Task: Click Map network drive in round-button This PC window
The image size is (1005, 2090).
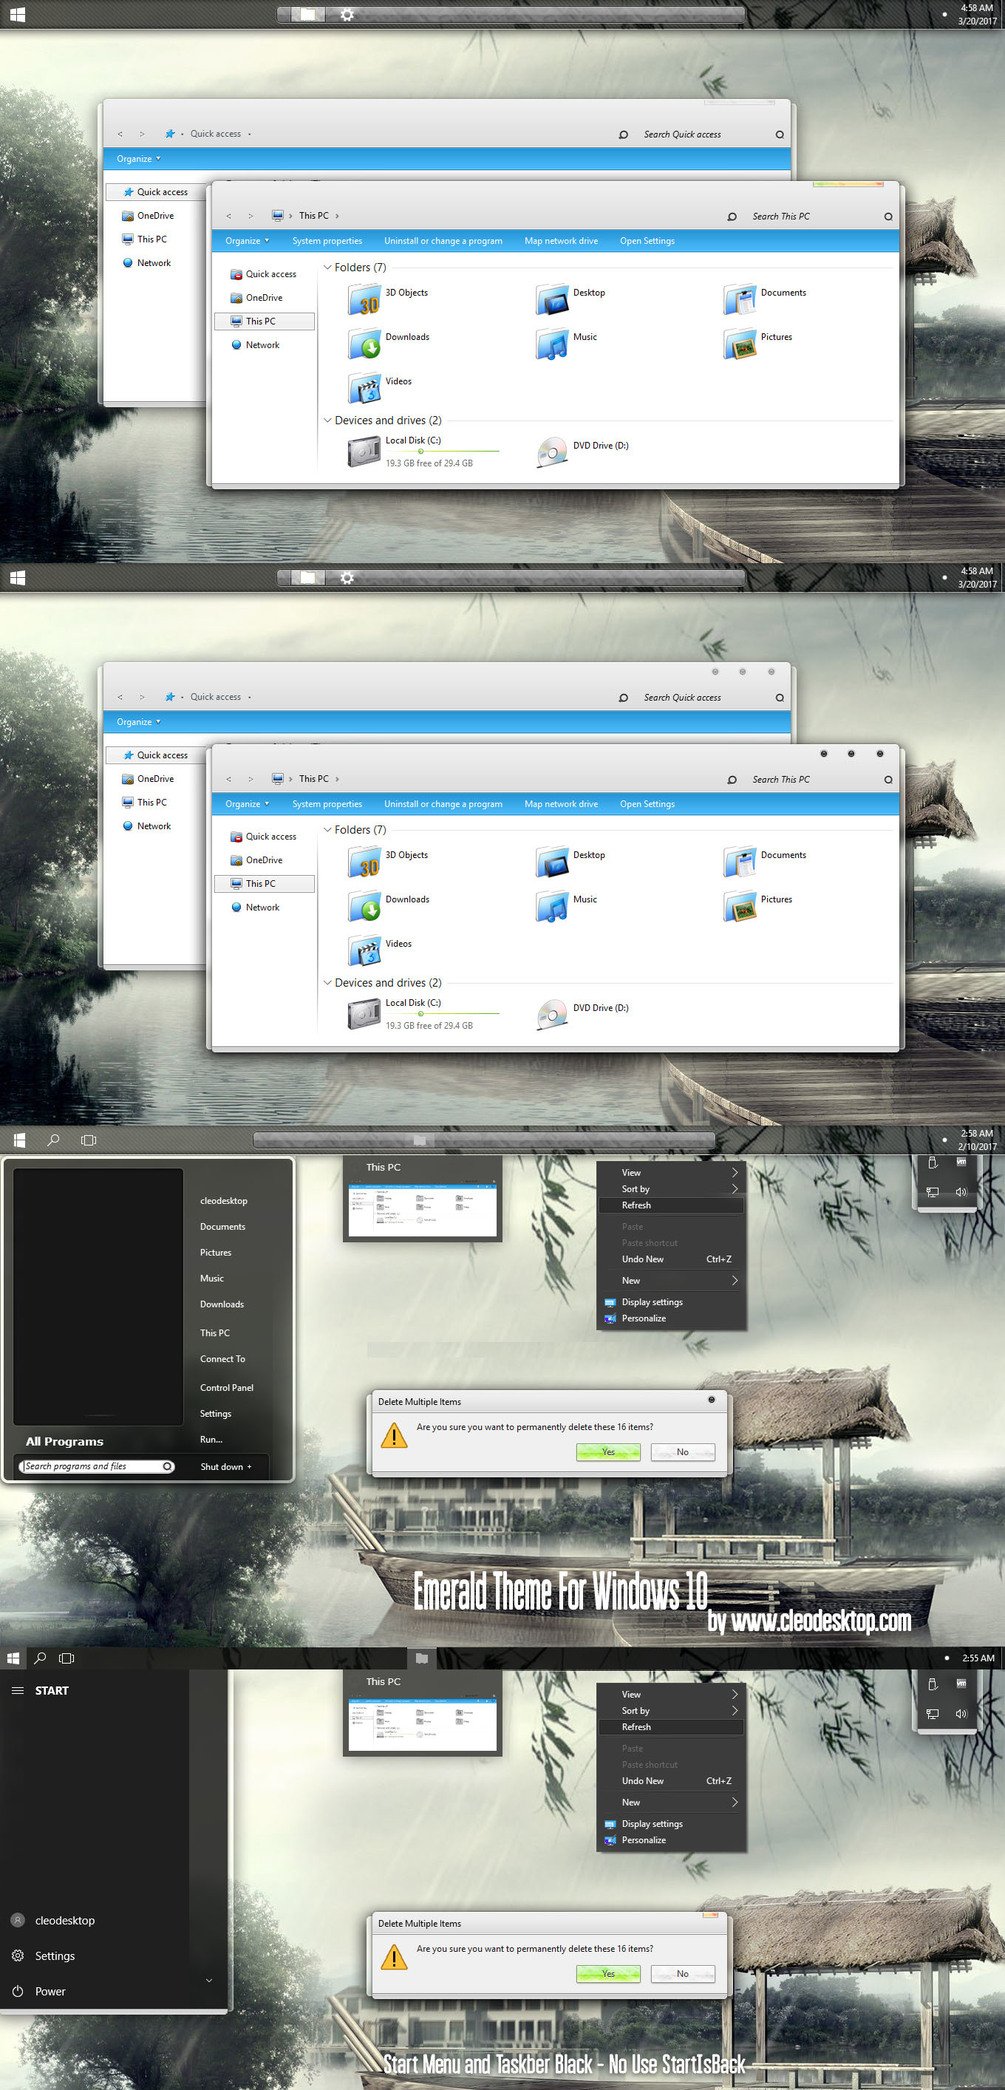Action: click(561, 804)
